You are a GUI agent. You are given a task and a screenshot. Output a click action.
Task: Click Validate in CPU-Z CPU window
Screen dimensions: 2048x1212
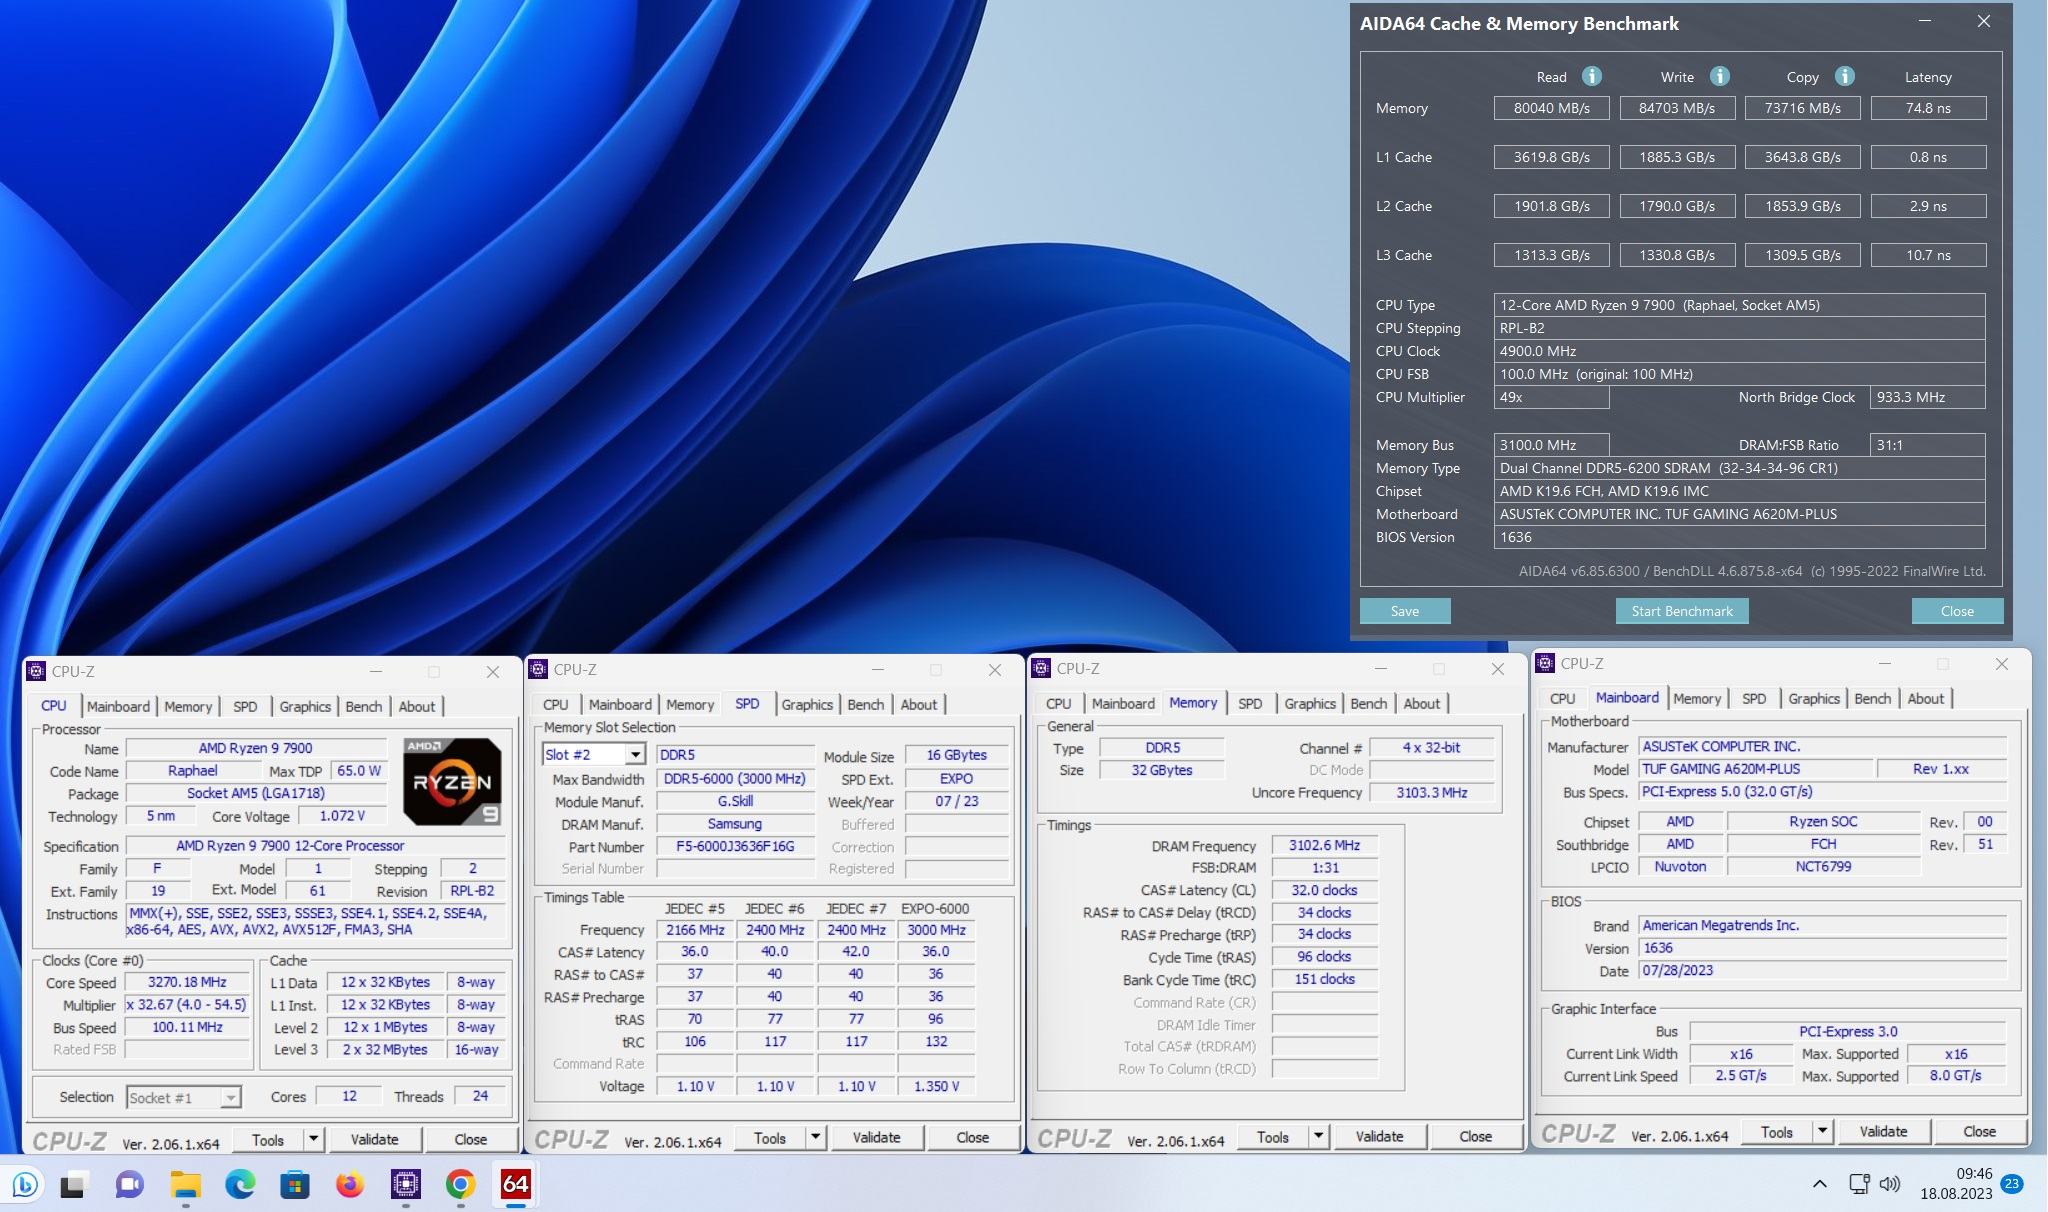coord(375,1139)
